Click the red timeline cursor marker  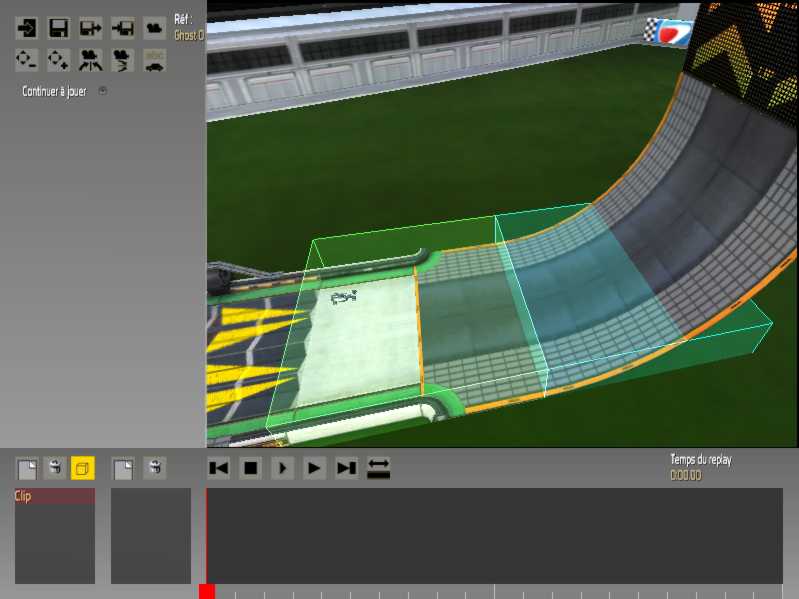(x=207, y=591)
